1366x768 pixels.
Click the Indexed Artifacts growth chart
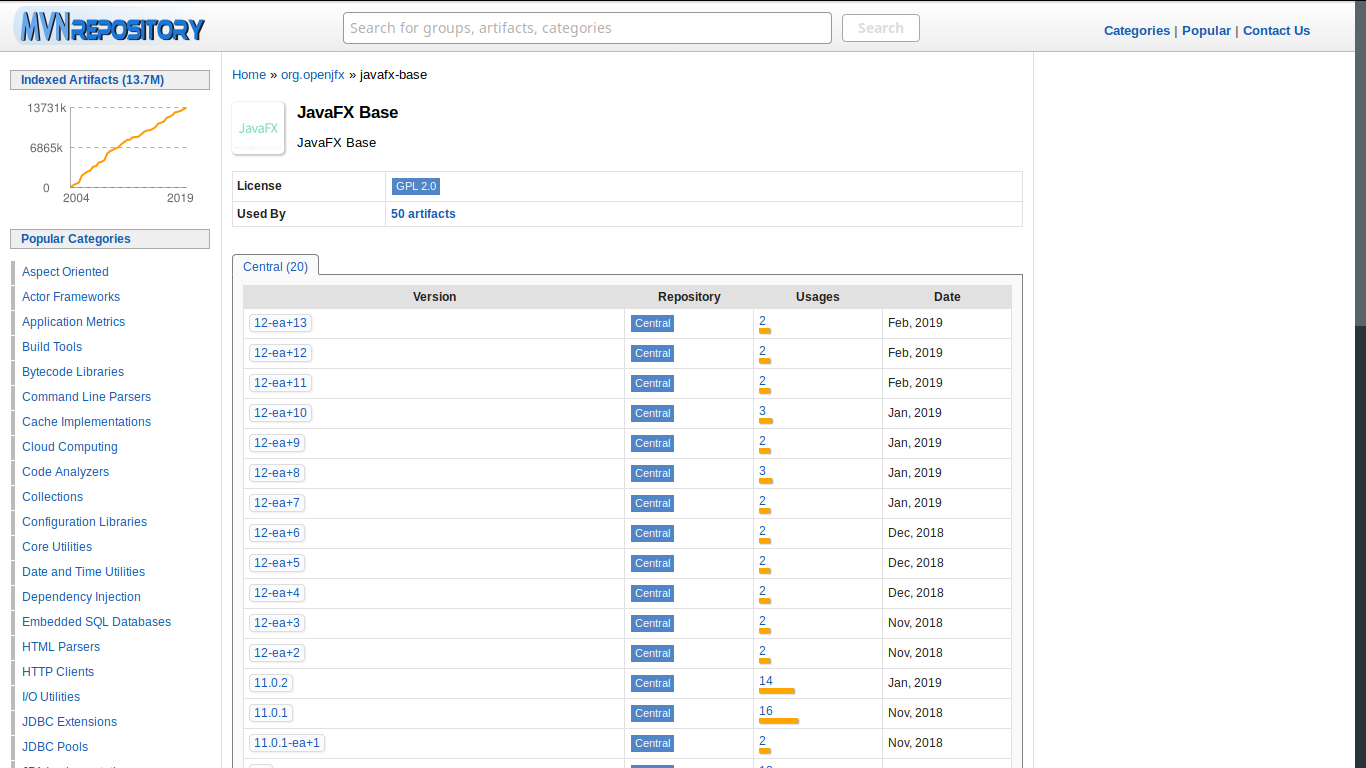click(127, 147)
